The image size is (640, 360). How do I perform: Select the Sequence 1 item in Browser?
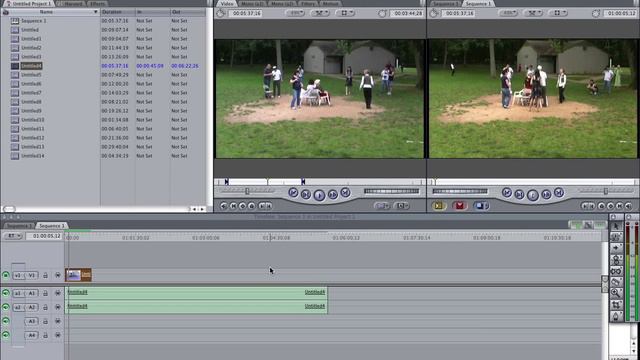(33, 21)
